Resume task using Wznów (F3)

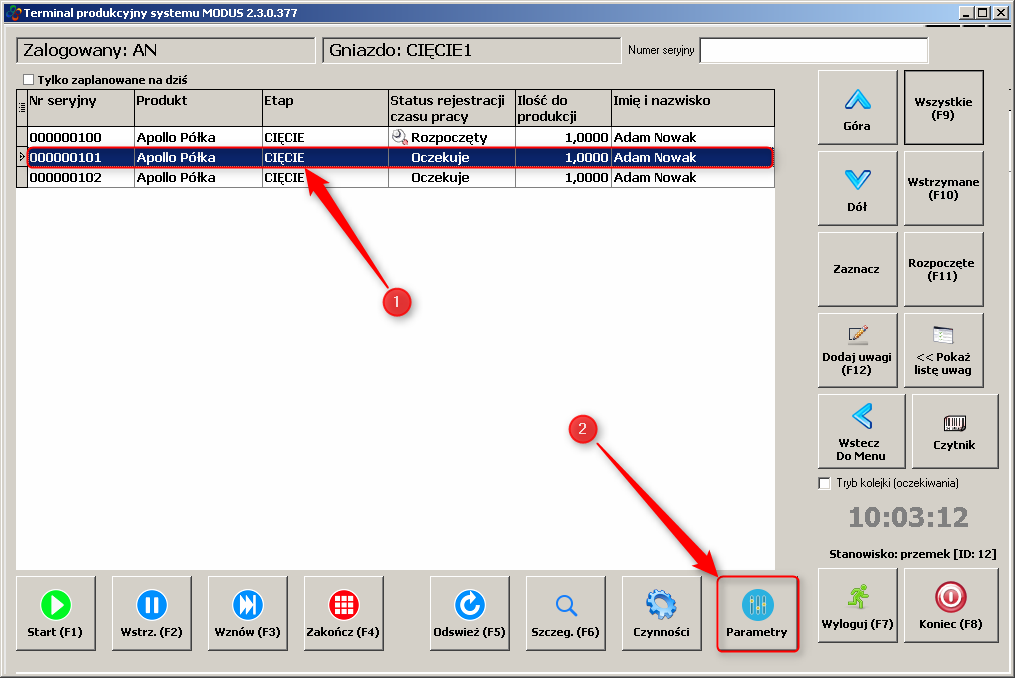pyautogui.click(x=248, y=614)
